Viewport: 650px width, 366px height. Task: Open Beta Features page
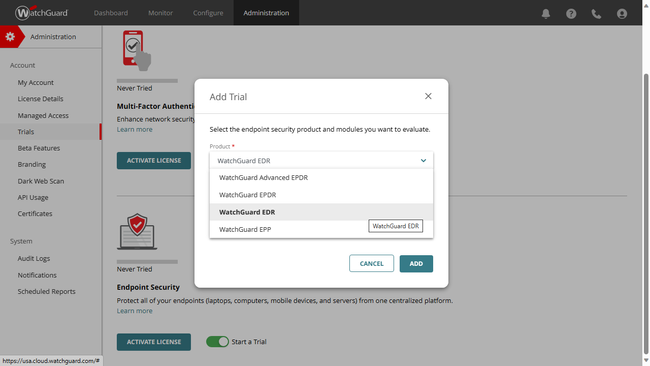39,148
